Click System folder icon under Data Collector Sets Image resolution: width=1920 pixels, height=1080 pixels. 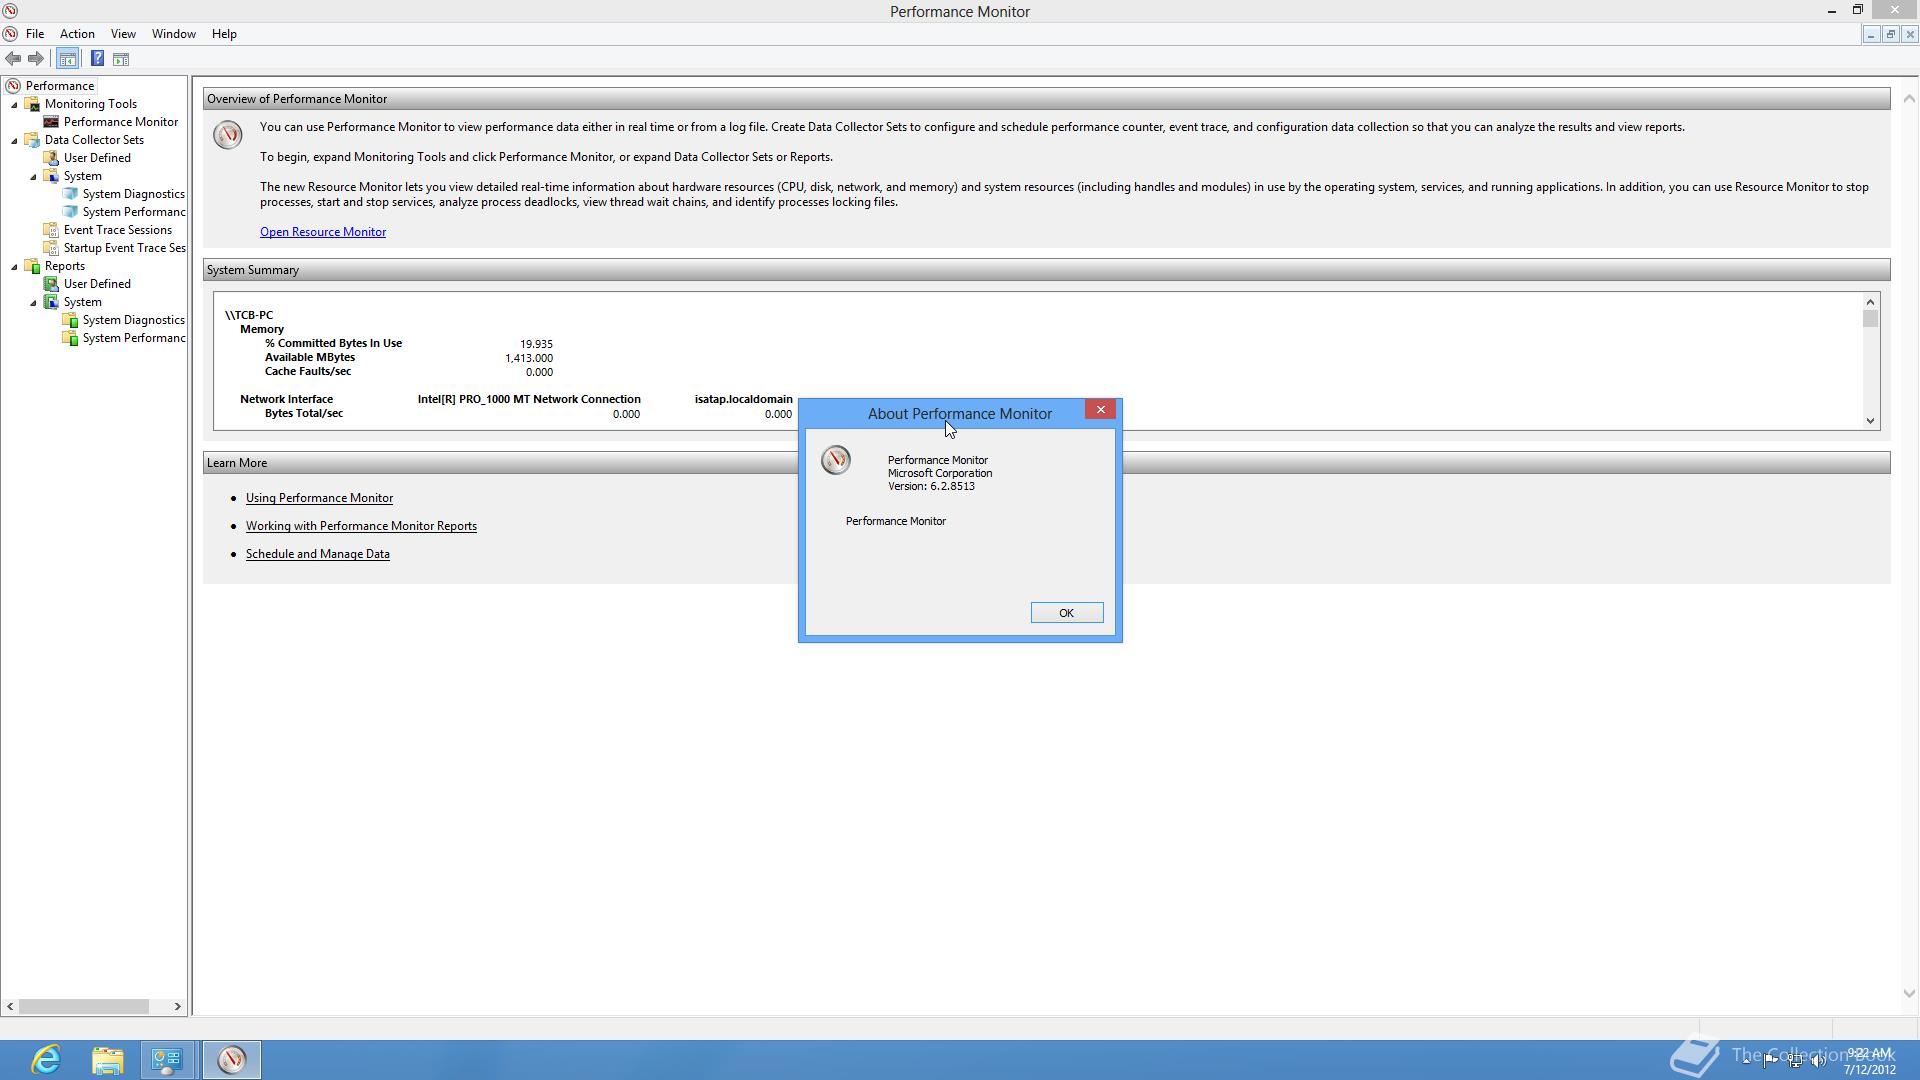coord(51,176)
